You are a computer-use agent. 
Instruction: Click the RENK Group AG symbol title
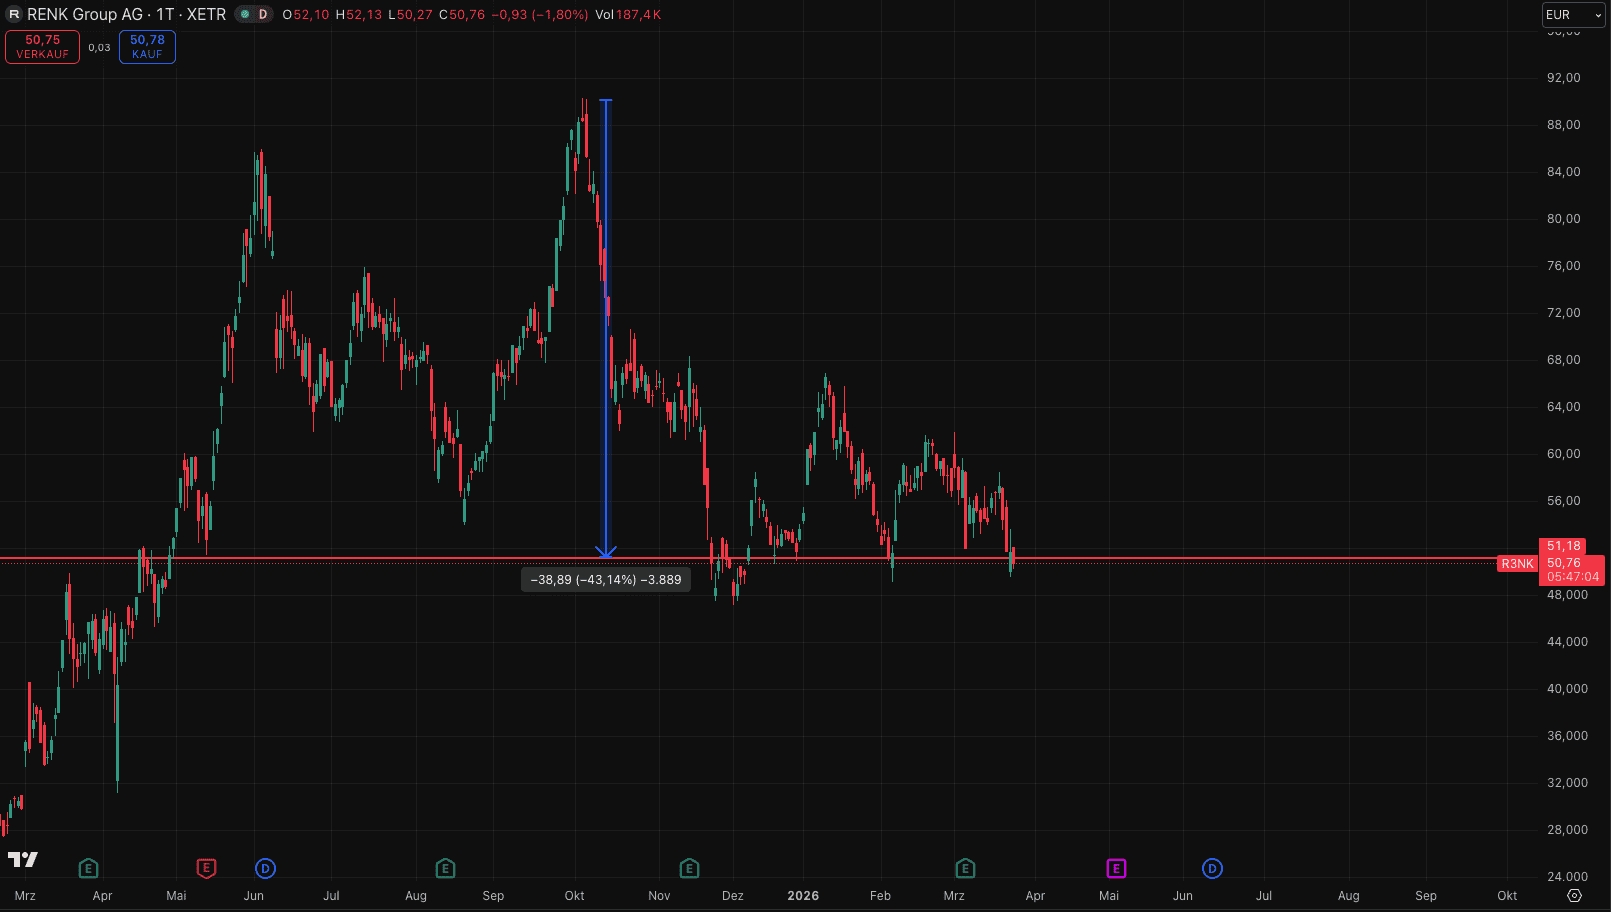click(x=85, y=15)
